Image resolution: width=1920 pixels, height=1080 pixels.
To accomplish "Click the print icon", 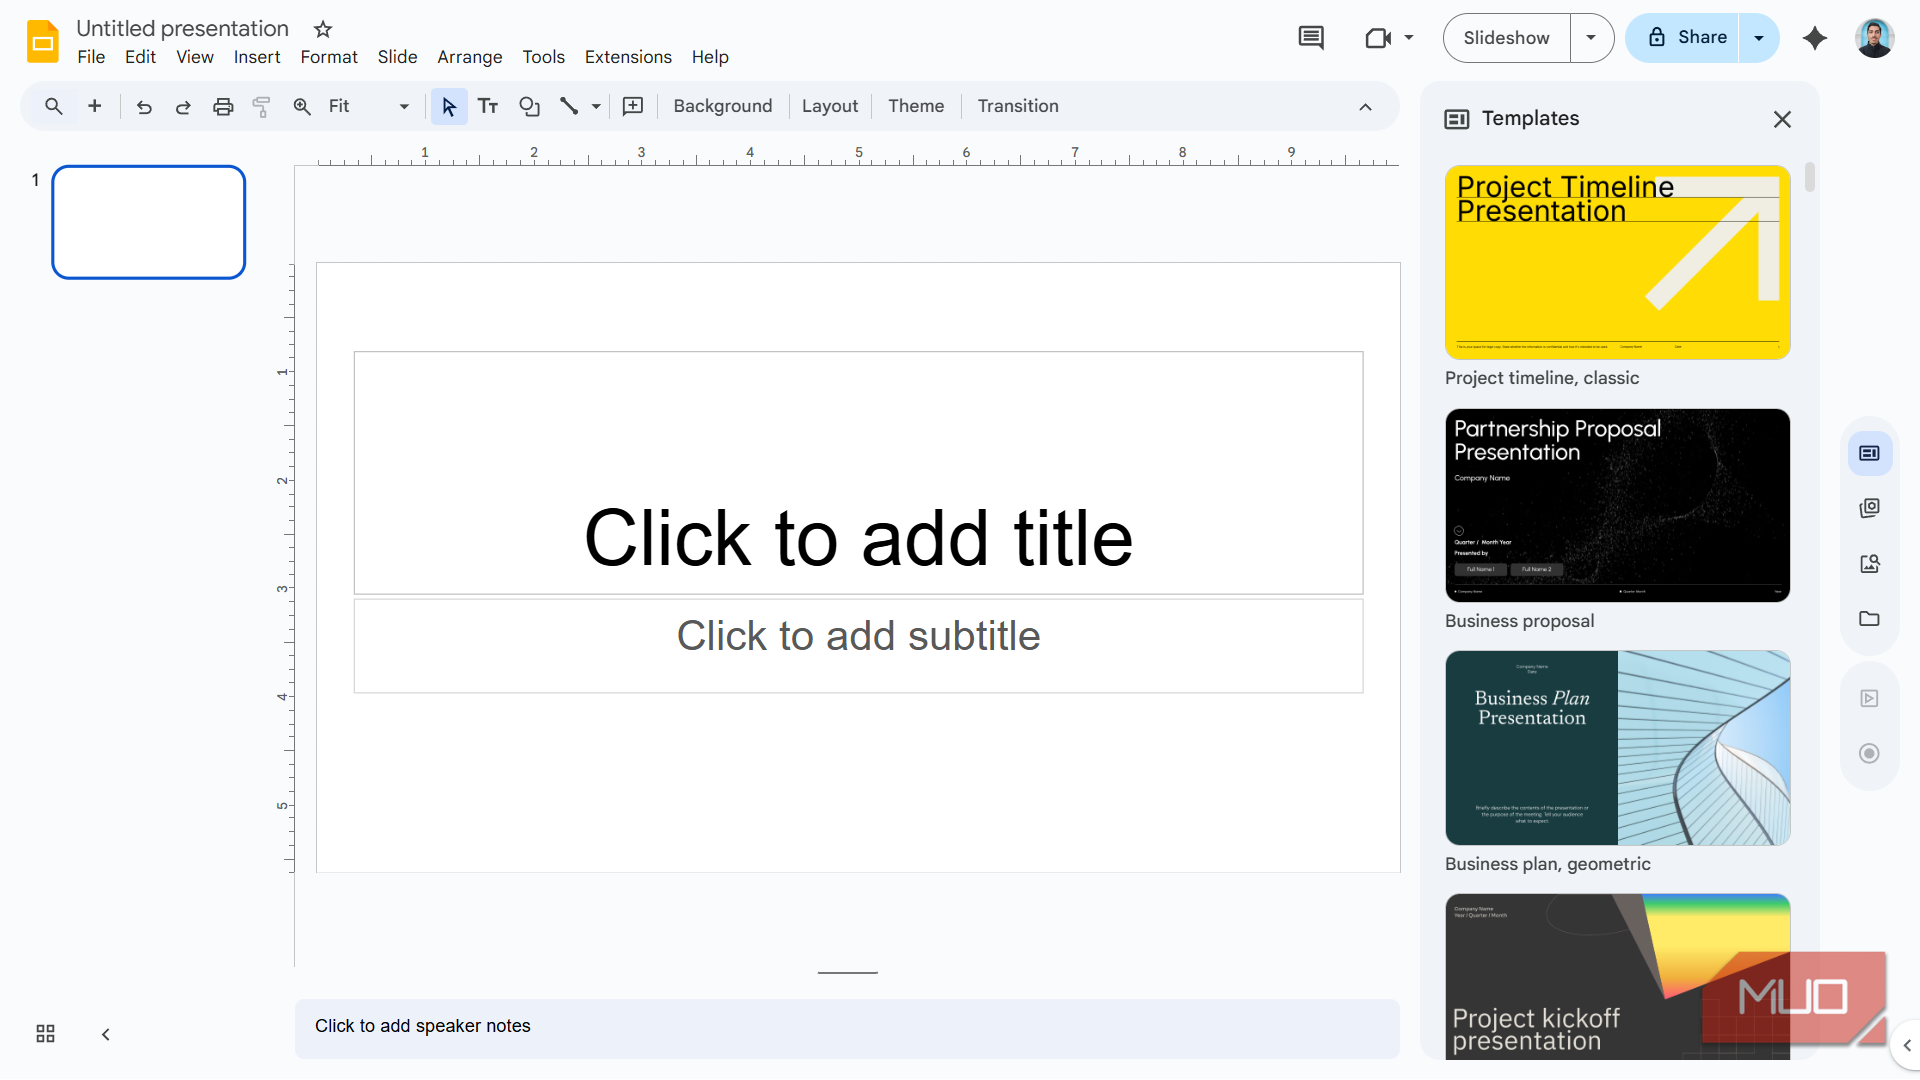I will coord(222,106).
